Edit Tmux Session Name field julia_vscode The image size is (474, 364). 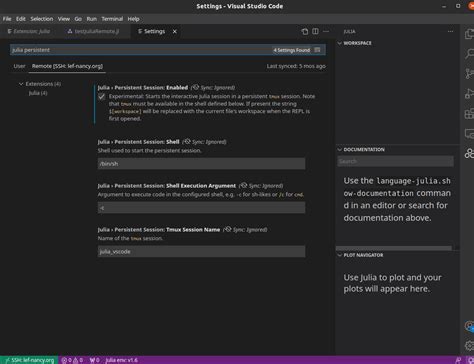point(201,251)
